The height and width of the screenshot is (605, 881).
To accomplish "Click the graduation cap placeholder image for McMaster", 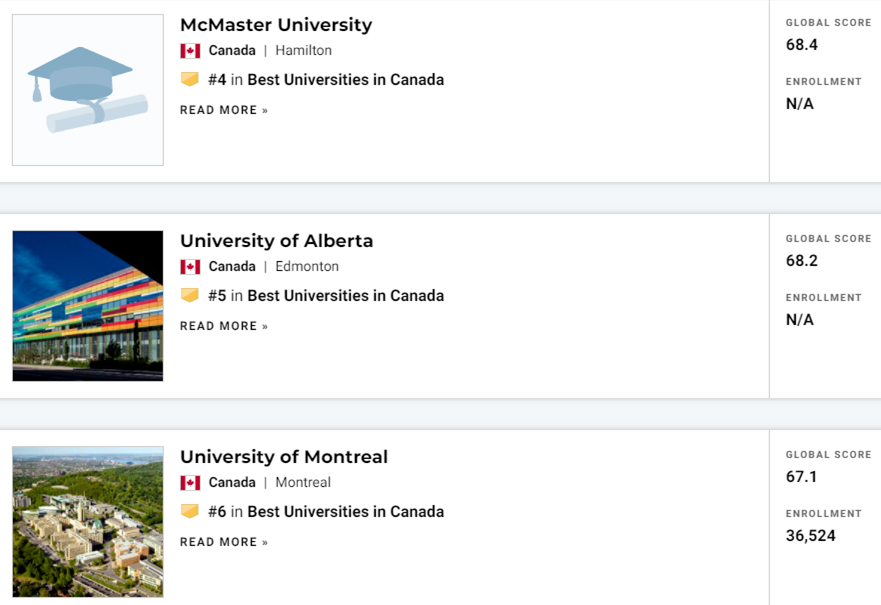I will (88, 90).
